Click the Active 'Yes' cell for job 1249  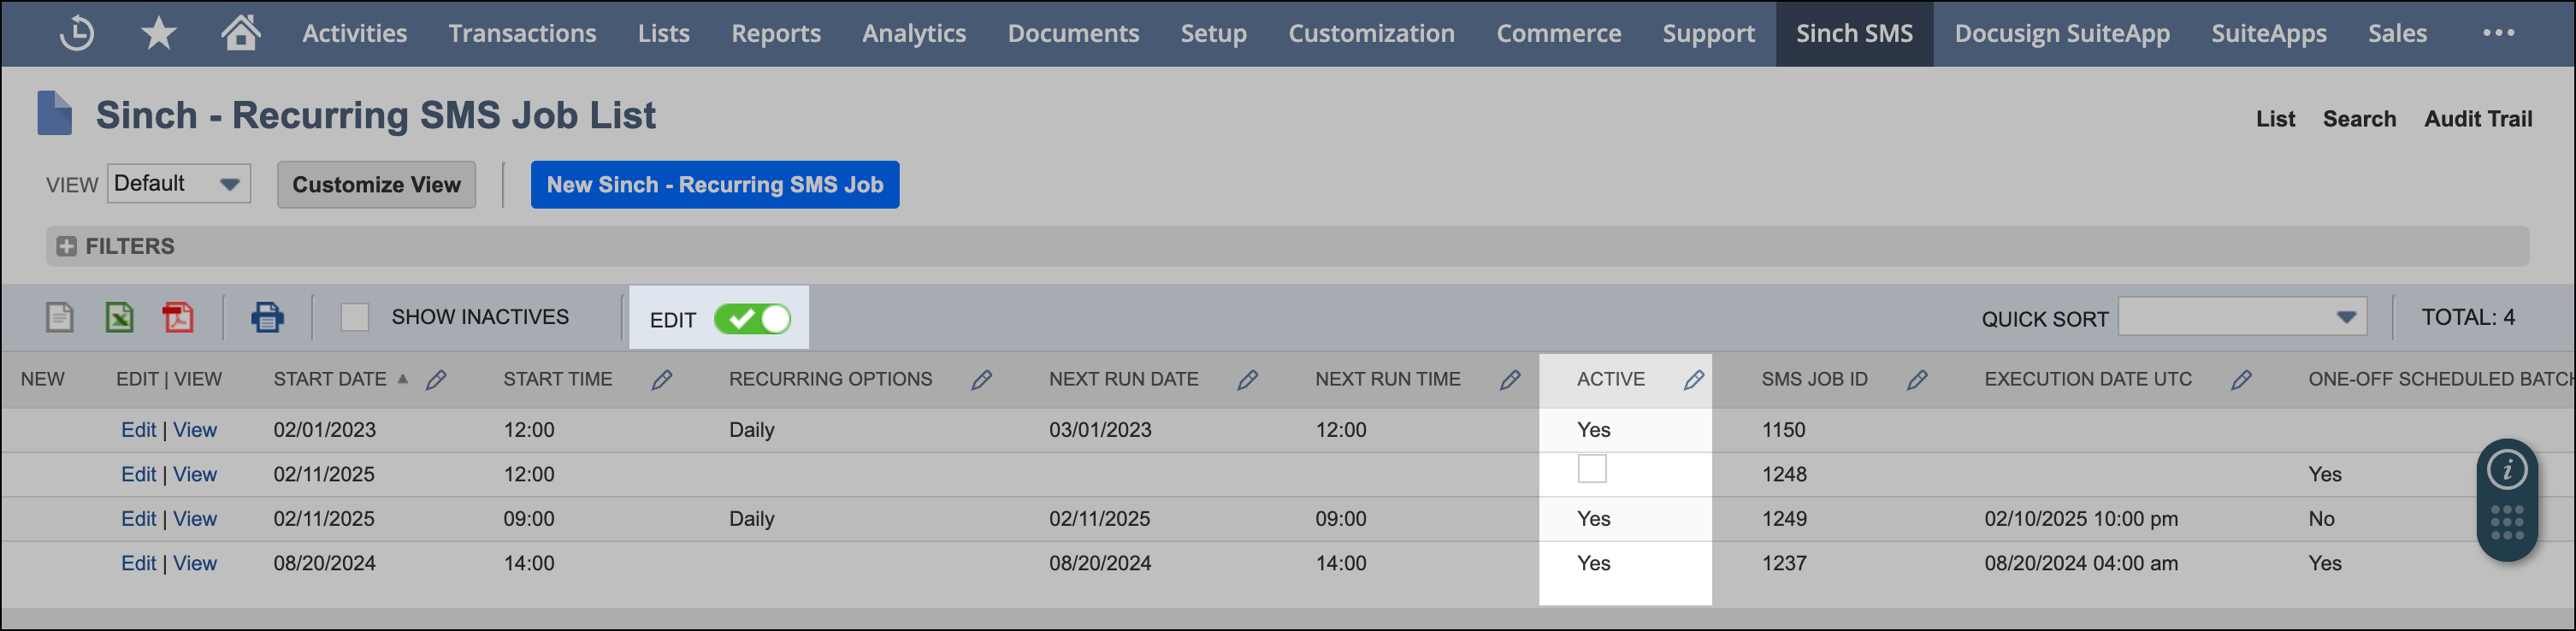point(1593,519)
